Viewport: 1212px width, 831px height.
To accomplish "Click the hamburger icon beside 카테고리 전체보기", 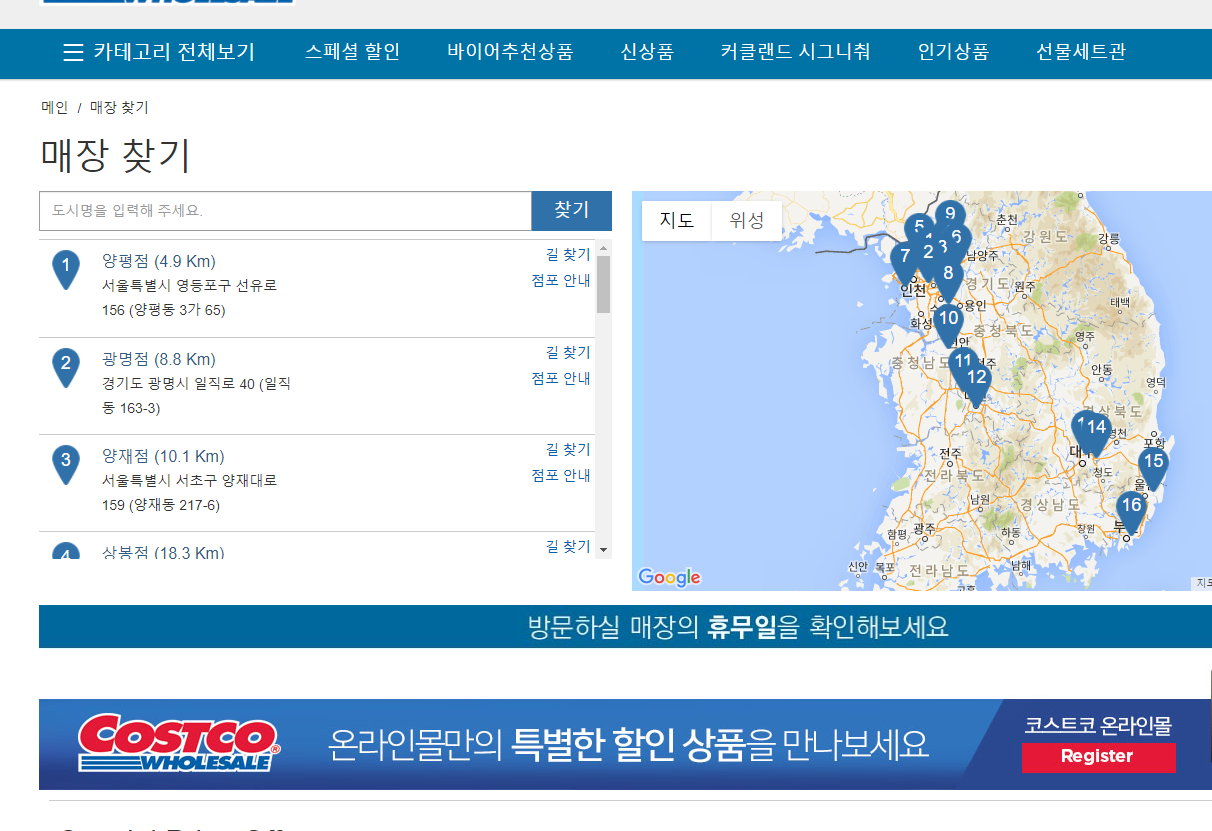I will pos(73,53).
